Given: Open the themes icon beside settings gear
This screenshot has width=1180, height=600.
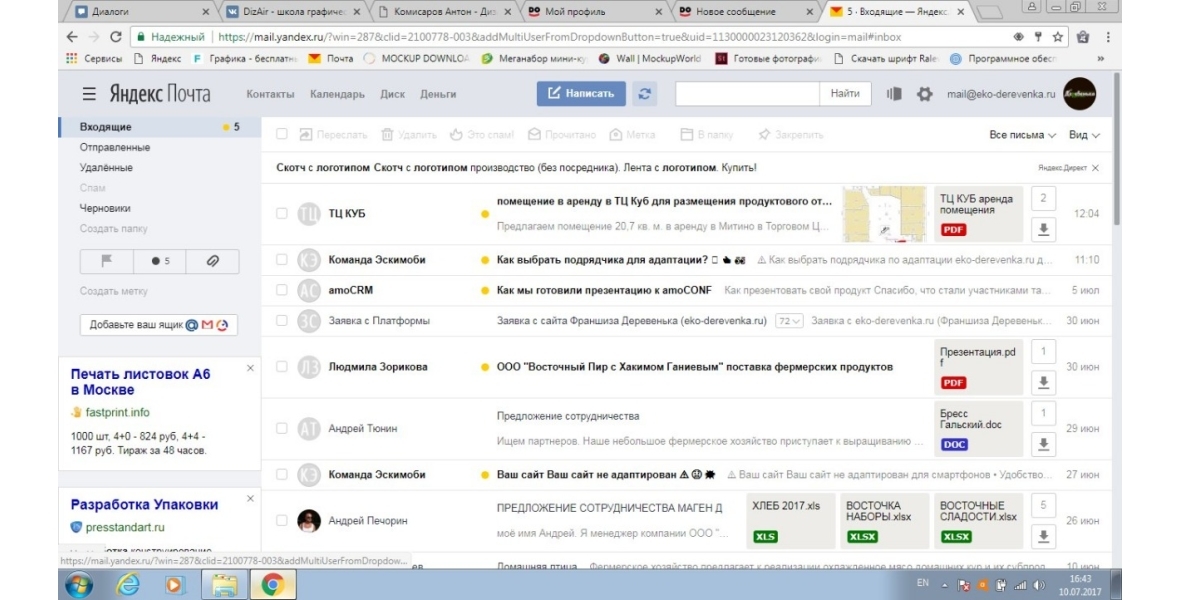Looking at the screenshot, I should pos(894,94).
